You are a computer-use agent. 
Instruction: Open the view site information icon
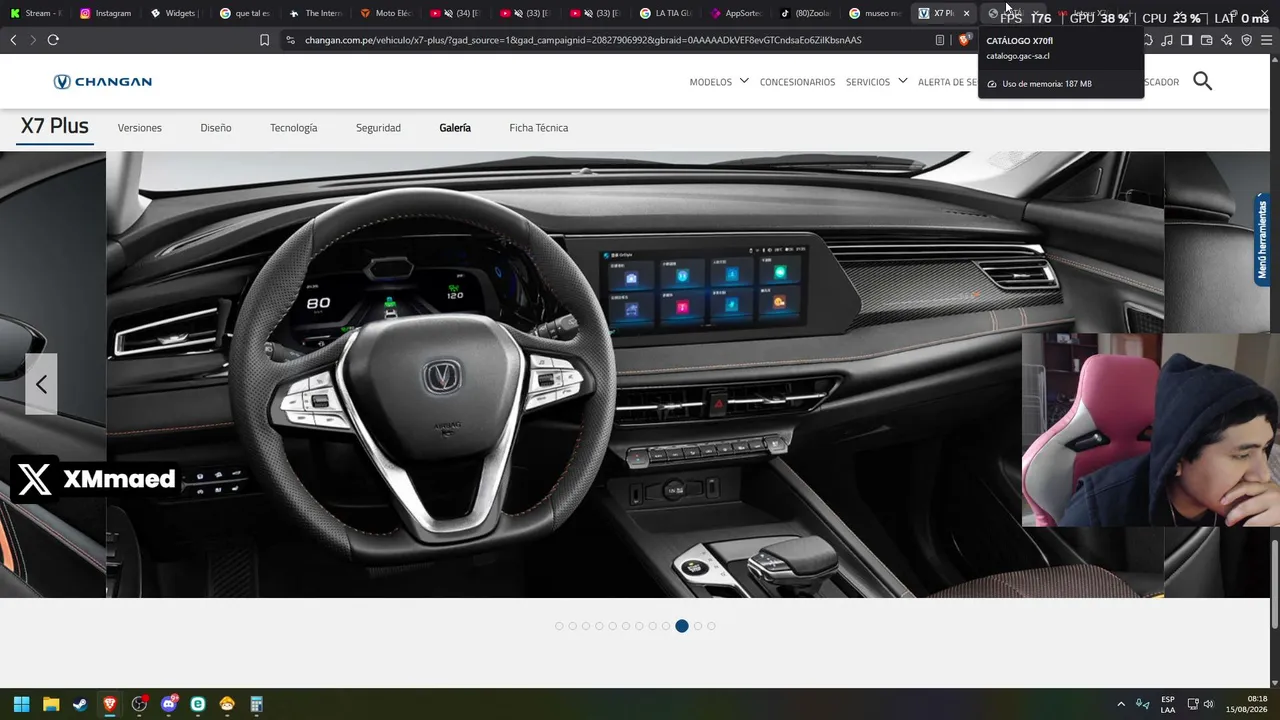tap(290, 40)
